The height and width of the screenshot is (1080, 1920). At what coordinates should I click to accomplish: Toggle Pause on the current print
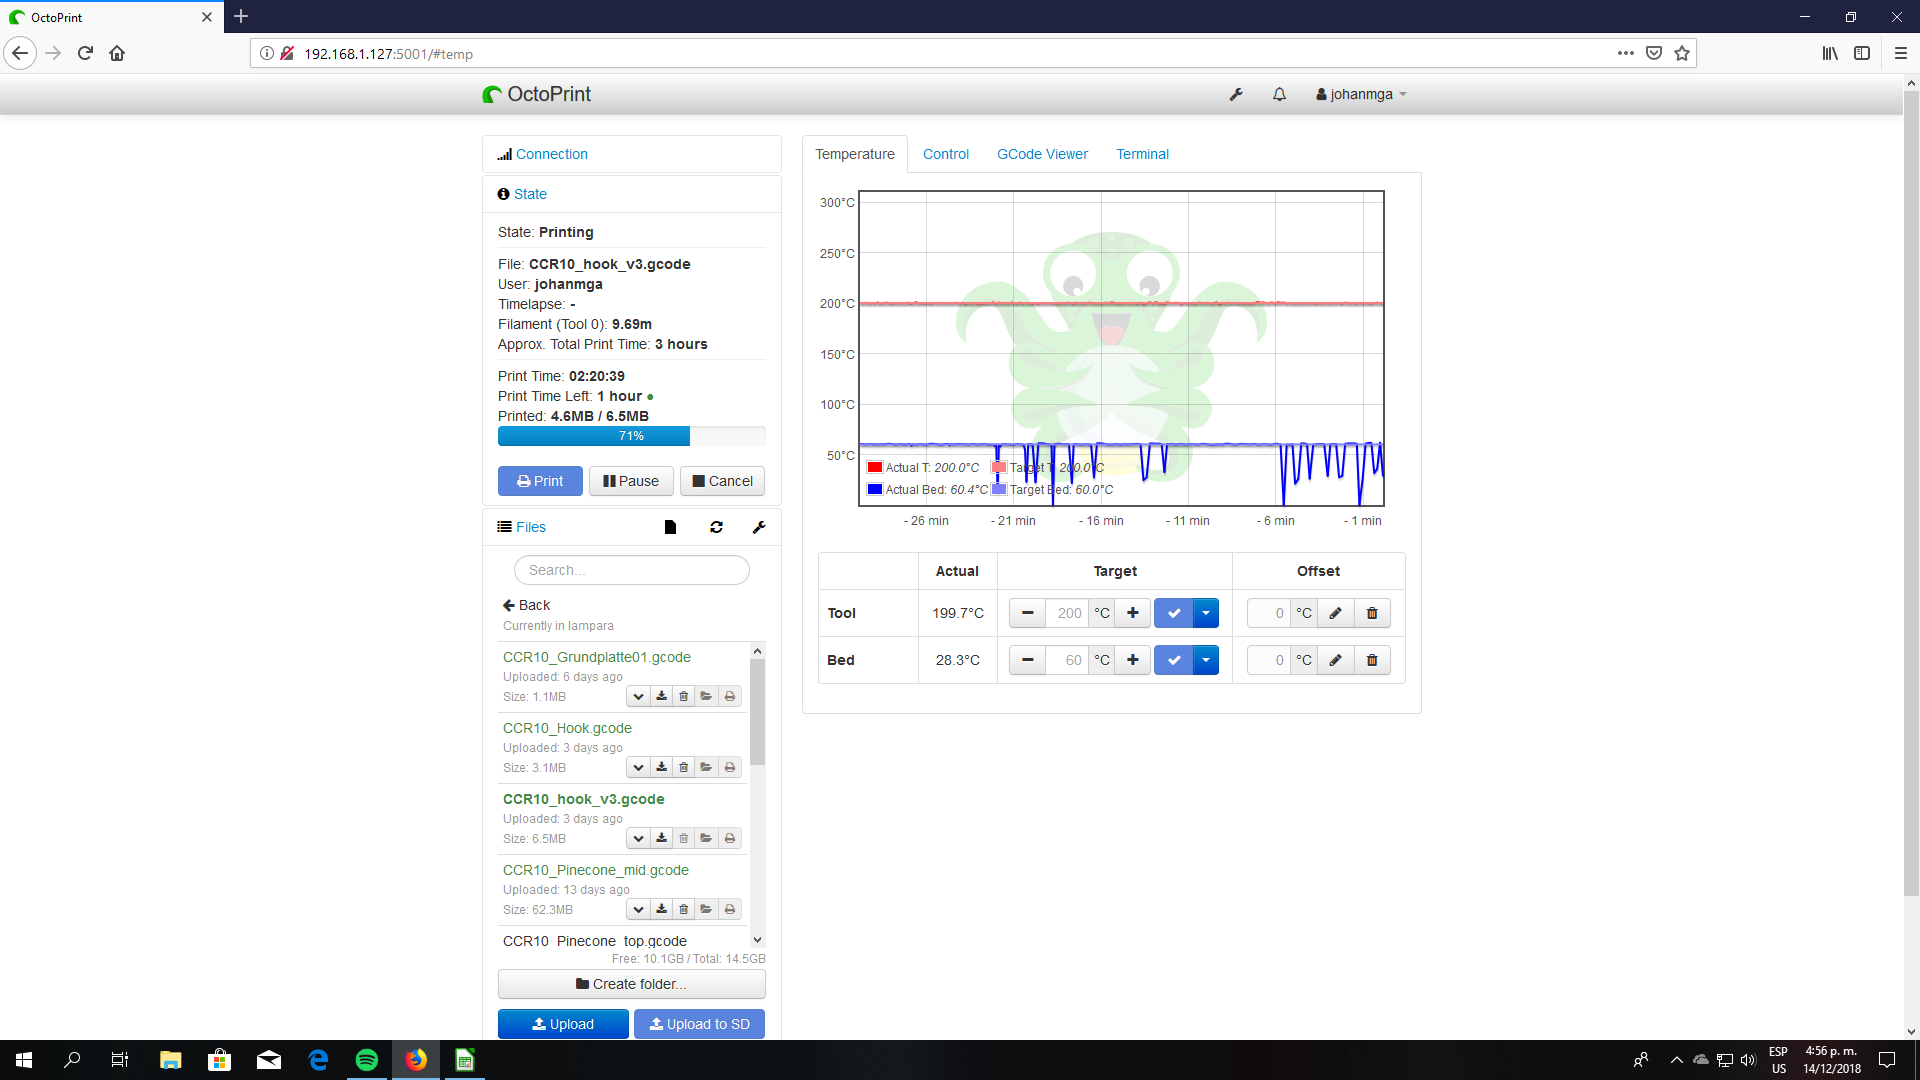631,481
